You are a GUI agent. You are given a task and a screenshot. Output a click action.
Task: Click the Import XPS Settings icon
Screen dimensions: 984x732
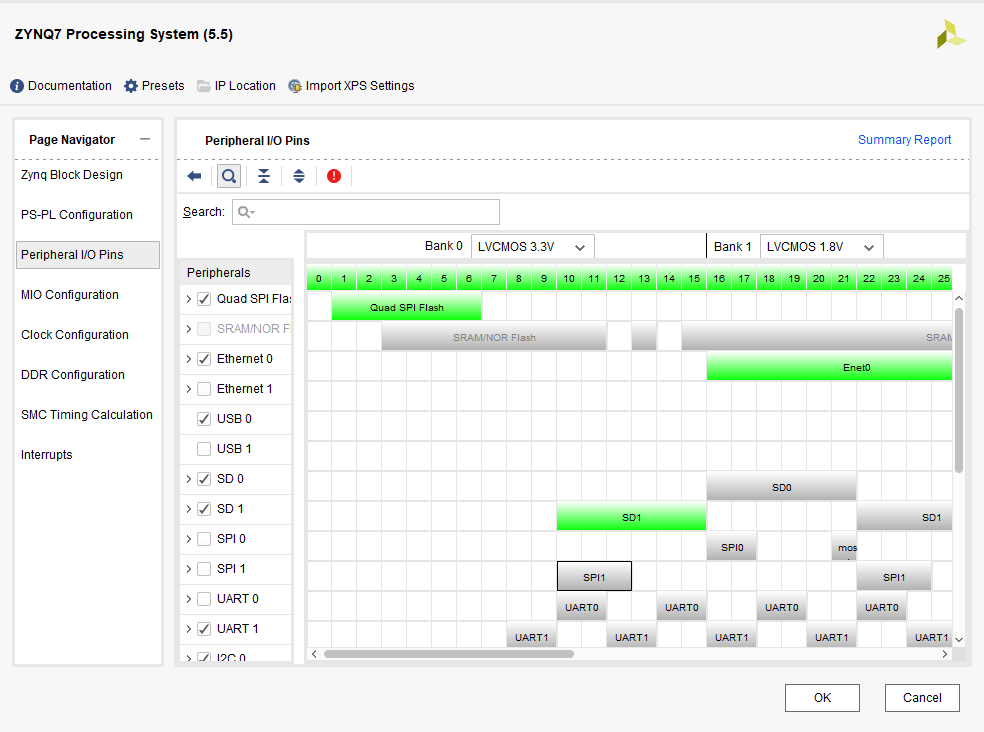(x=294, y=86)
